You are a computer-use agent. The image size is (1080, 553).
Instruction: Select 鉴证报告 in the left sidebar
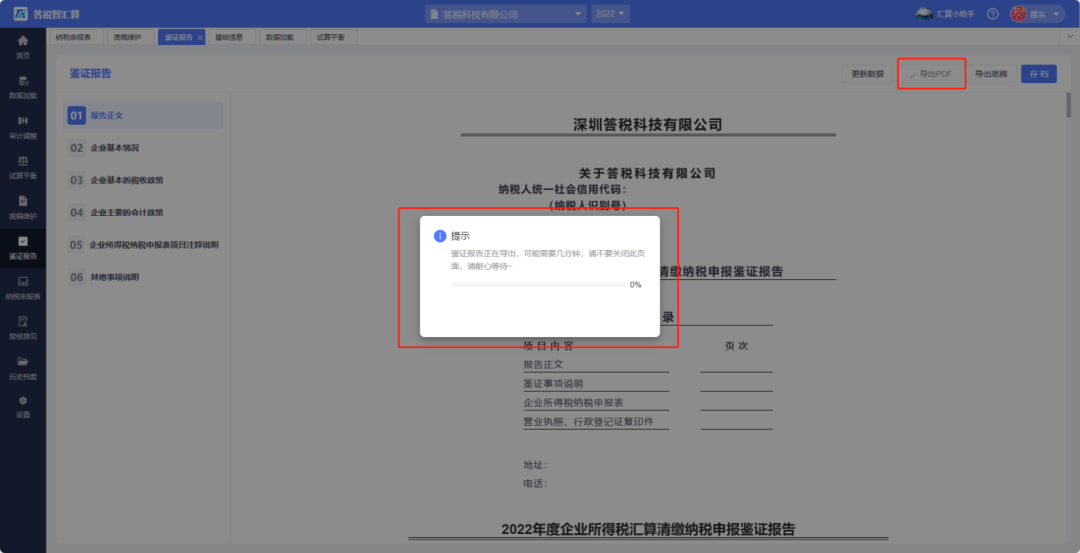coord(23,248)
